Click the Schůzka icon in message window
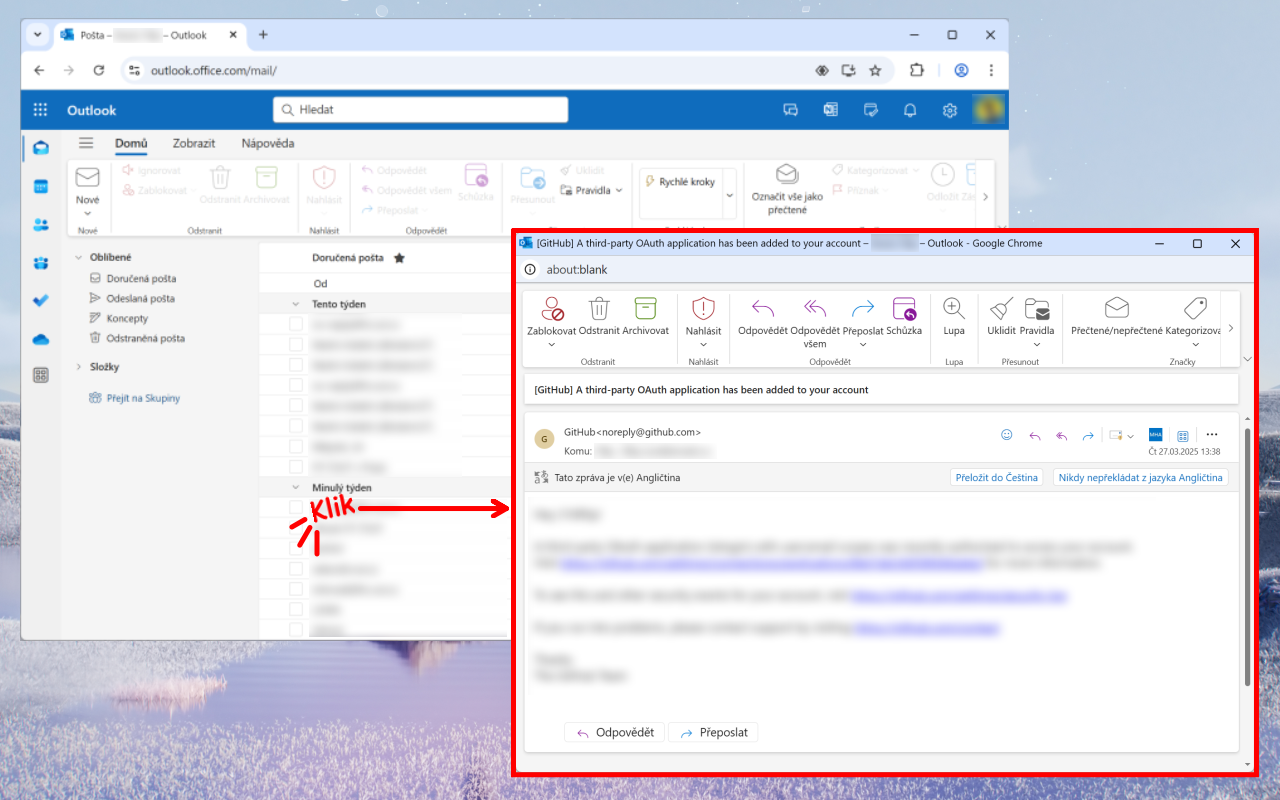The image size is (1280, 800). click(x=904, y=309)
